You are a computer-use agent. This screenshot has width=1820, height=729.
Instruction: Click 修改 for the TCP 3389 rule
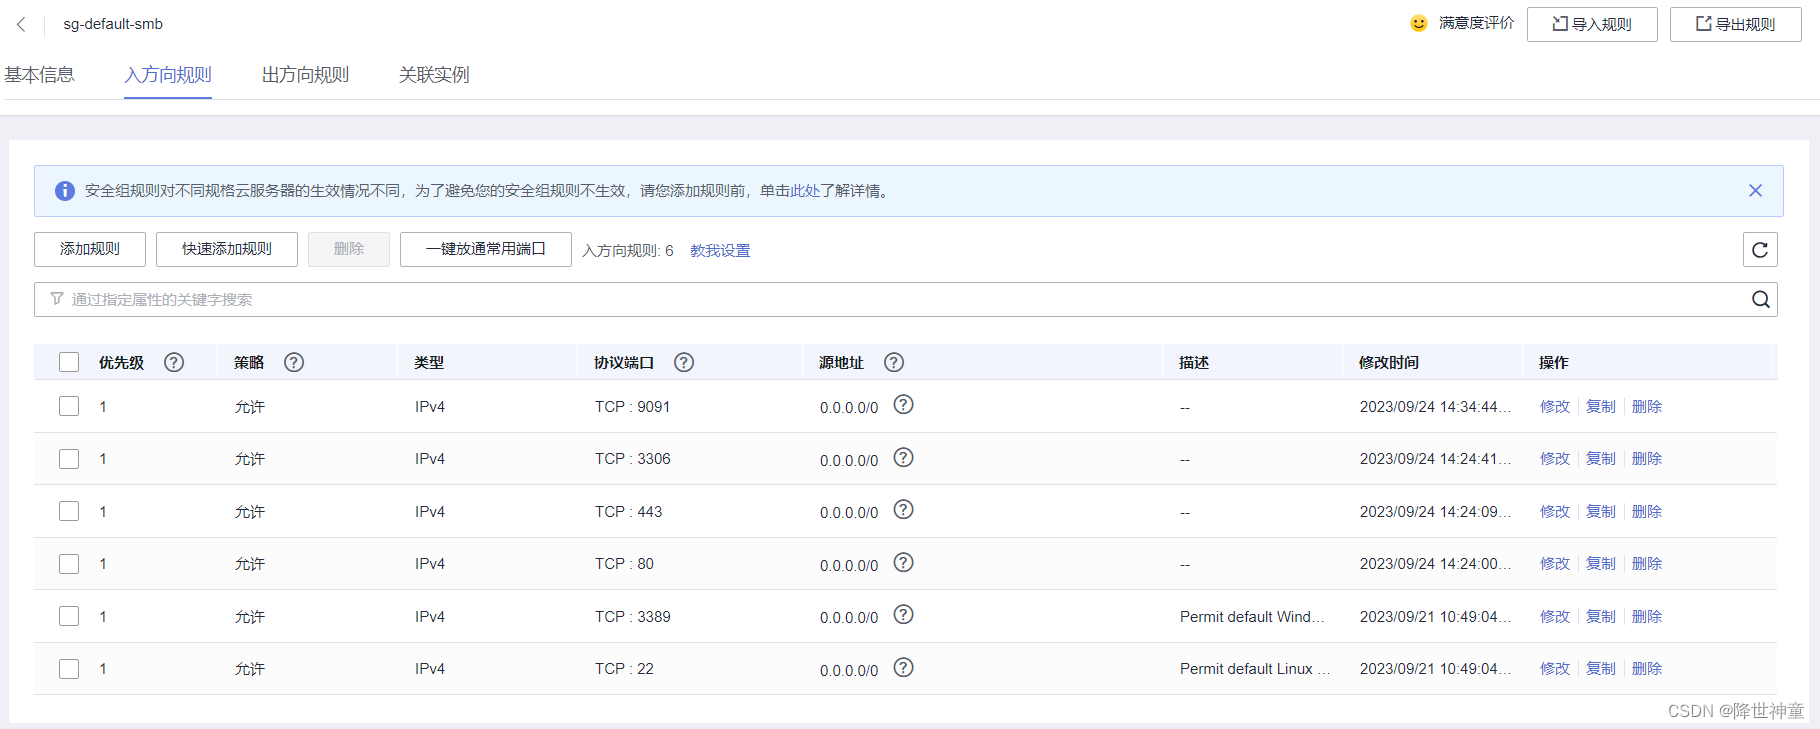pyautogui.click(x=1555, y=617)
